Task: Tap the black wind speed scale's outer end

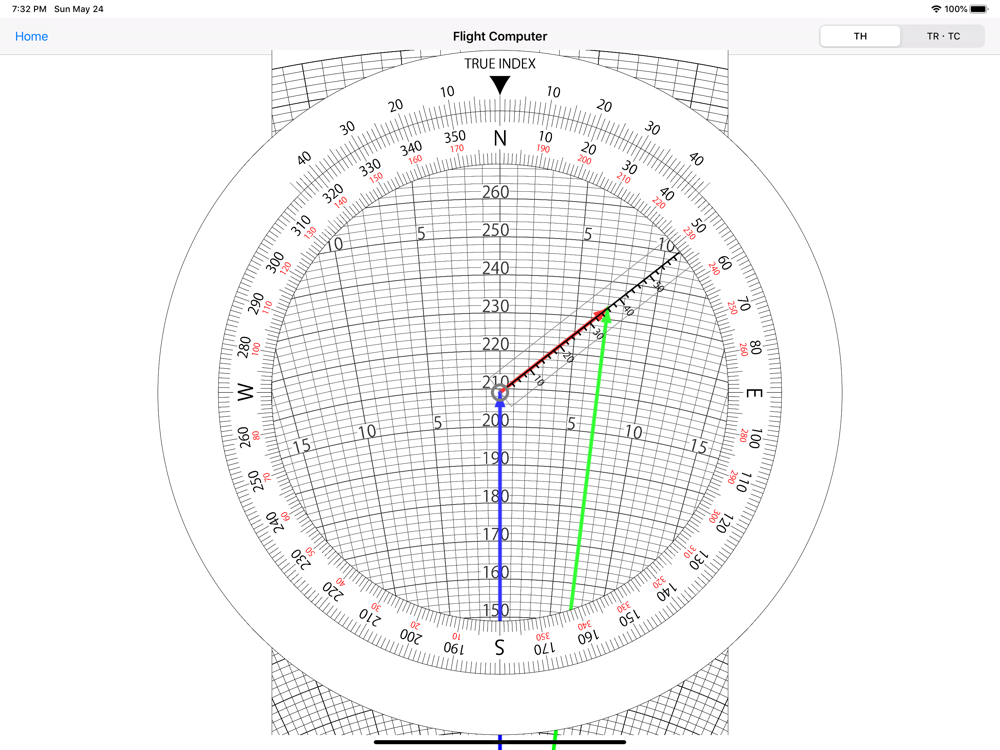Action: coord(677,254)
